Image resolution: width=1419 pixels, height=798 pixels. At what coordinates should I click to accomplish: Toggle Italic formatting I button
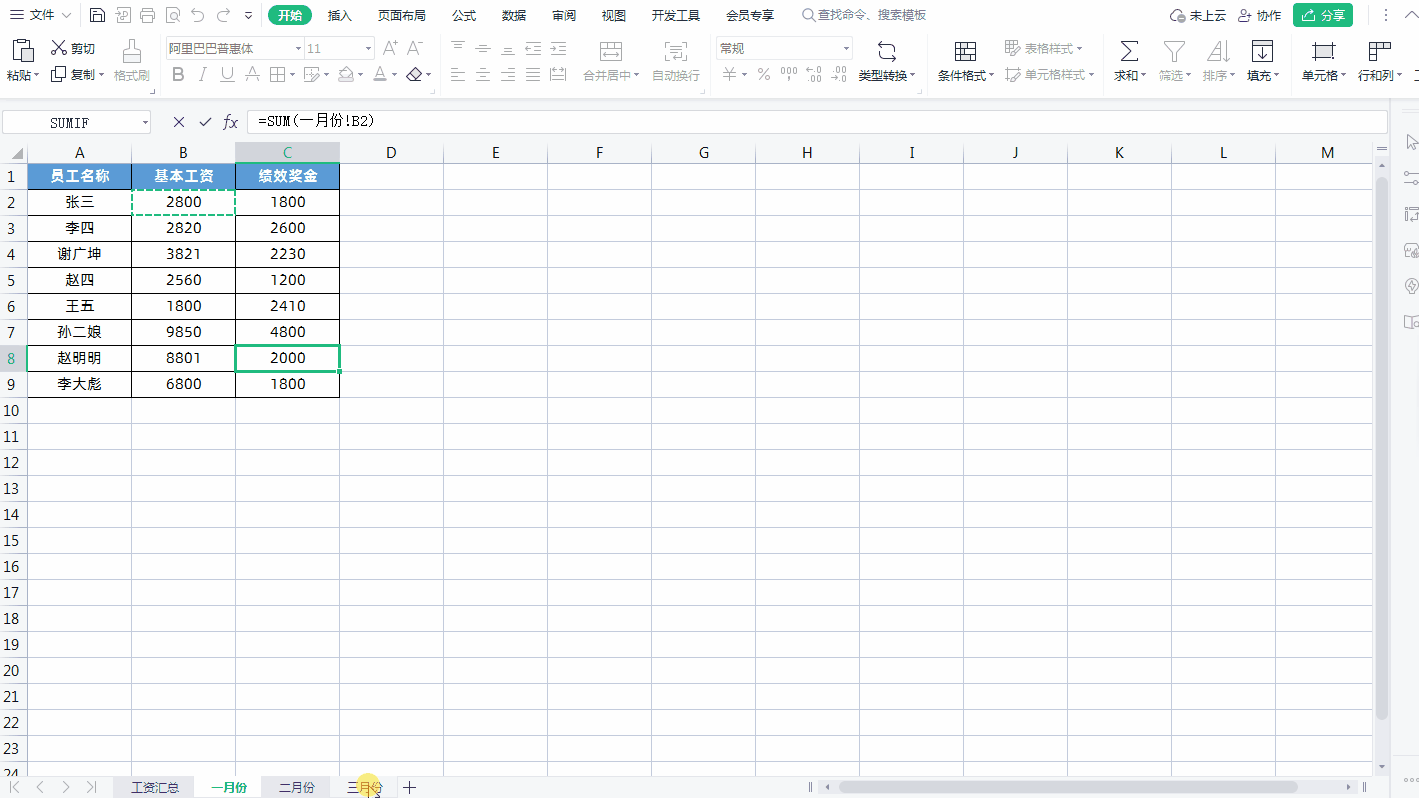click(203, 74)
